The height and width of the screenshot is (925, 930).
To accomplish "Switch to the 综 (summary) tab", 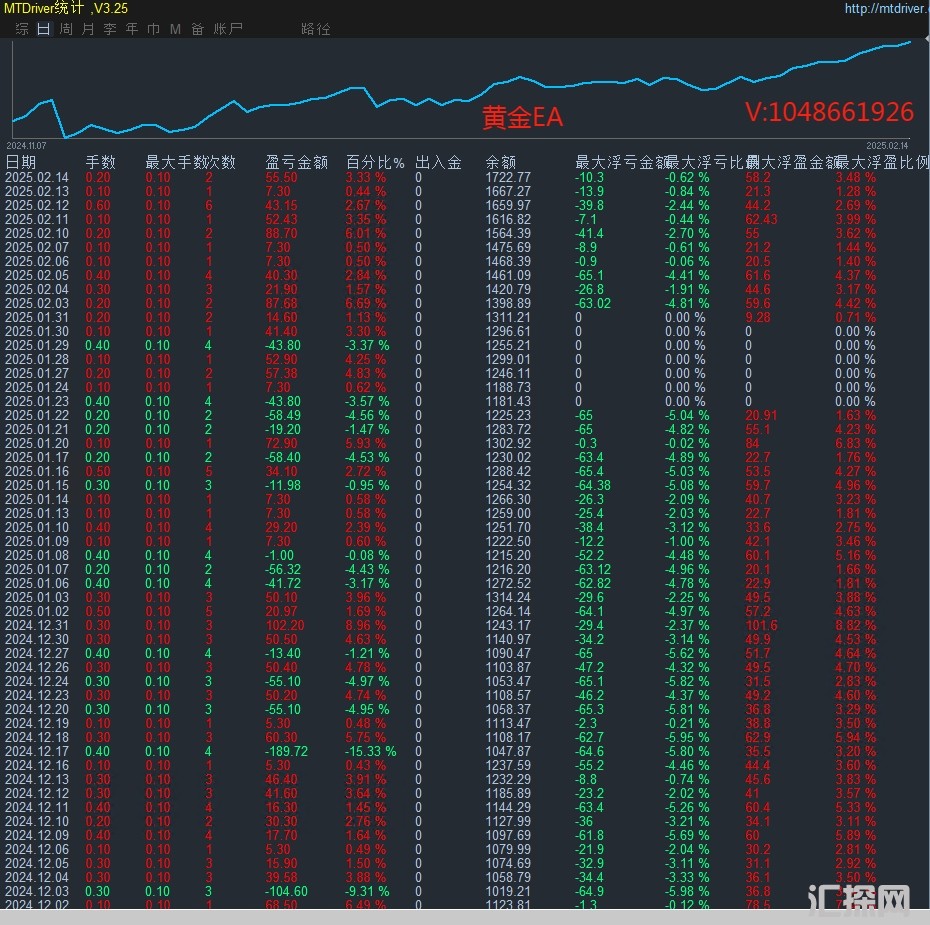I will point(22,29).
